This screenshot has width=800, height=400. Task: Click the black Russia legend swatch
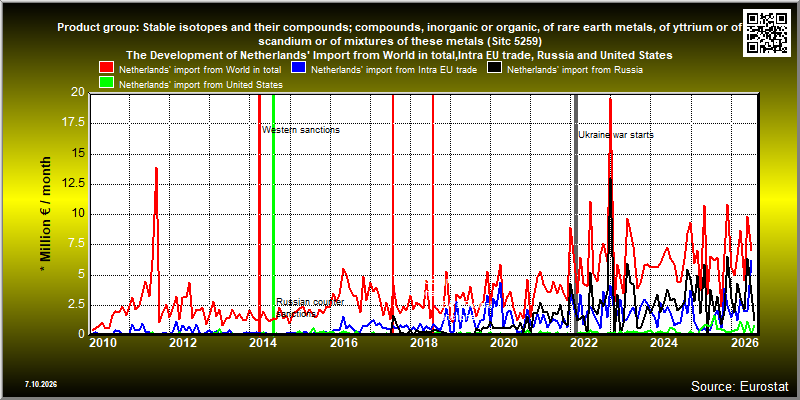494,69
